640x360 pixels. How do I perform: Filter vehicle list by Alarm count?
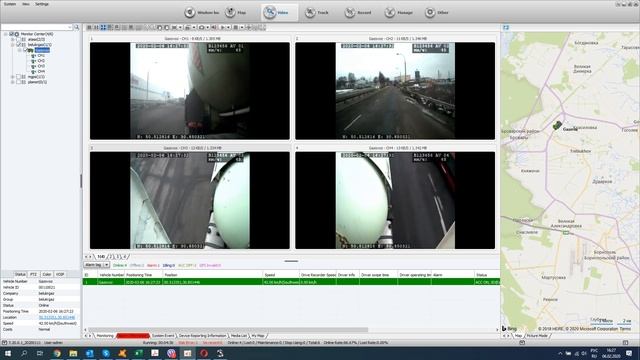153,265
